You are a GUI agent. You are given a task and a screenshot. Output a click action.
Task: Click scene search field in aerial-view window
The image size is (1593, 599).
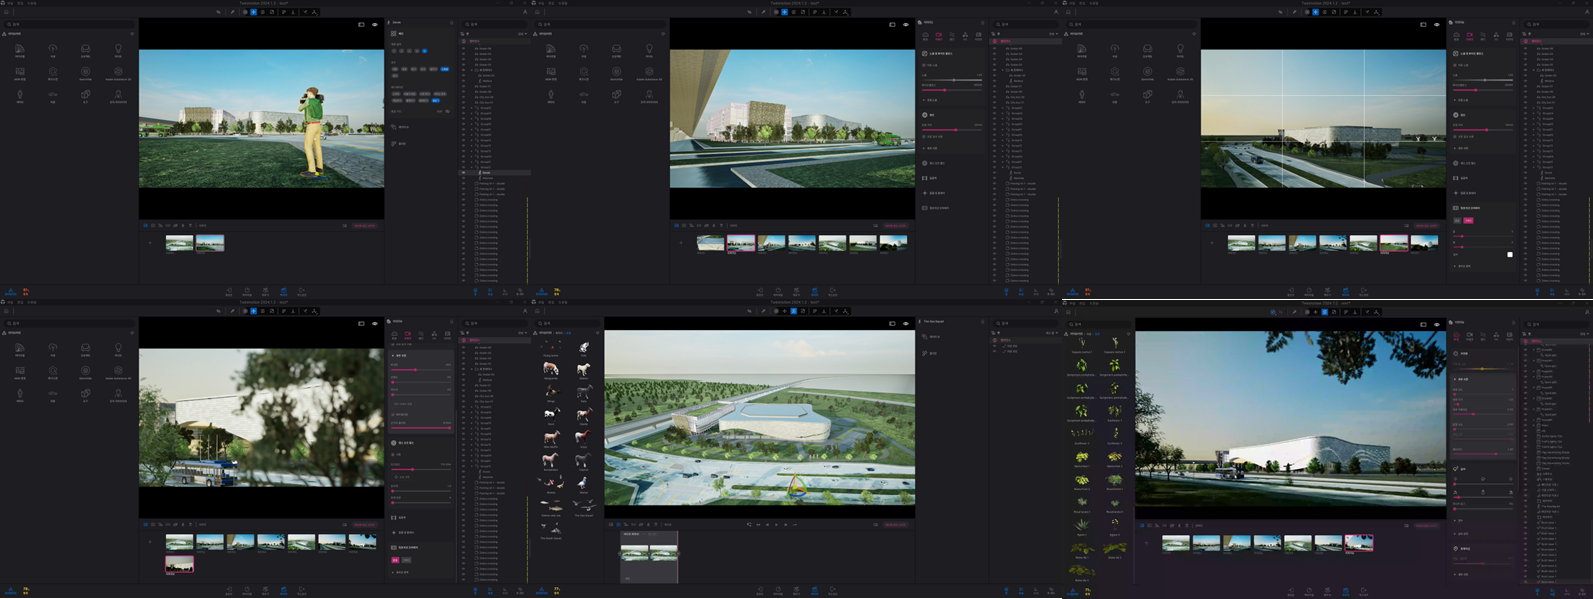(x=1024, y=323)
